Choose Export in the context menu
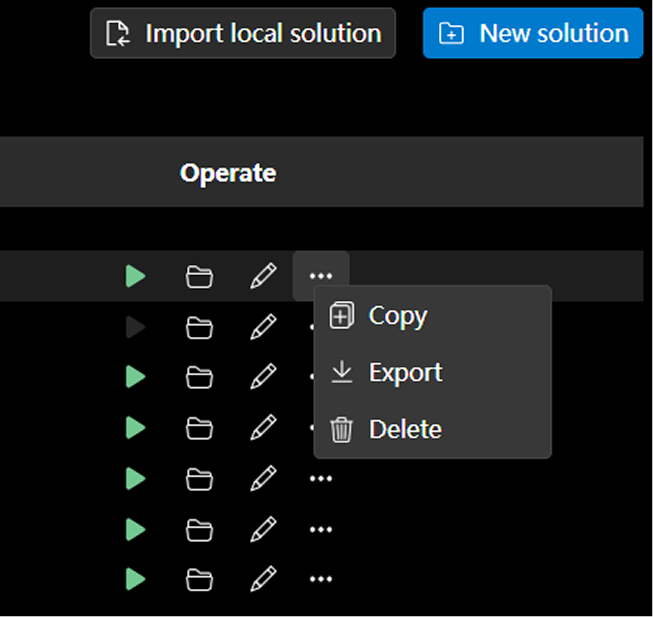 coord(405,373)
